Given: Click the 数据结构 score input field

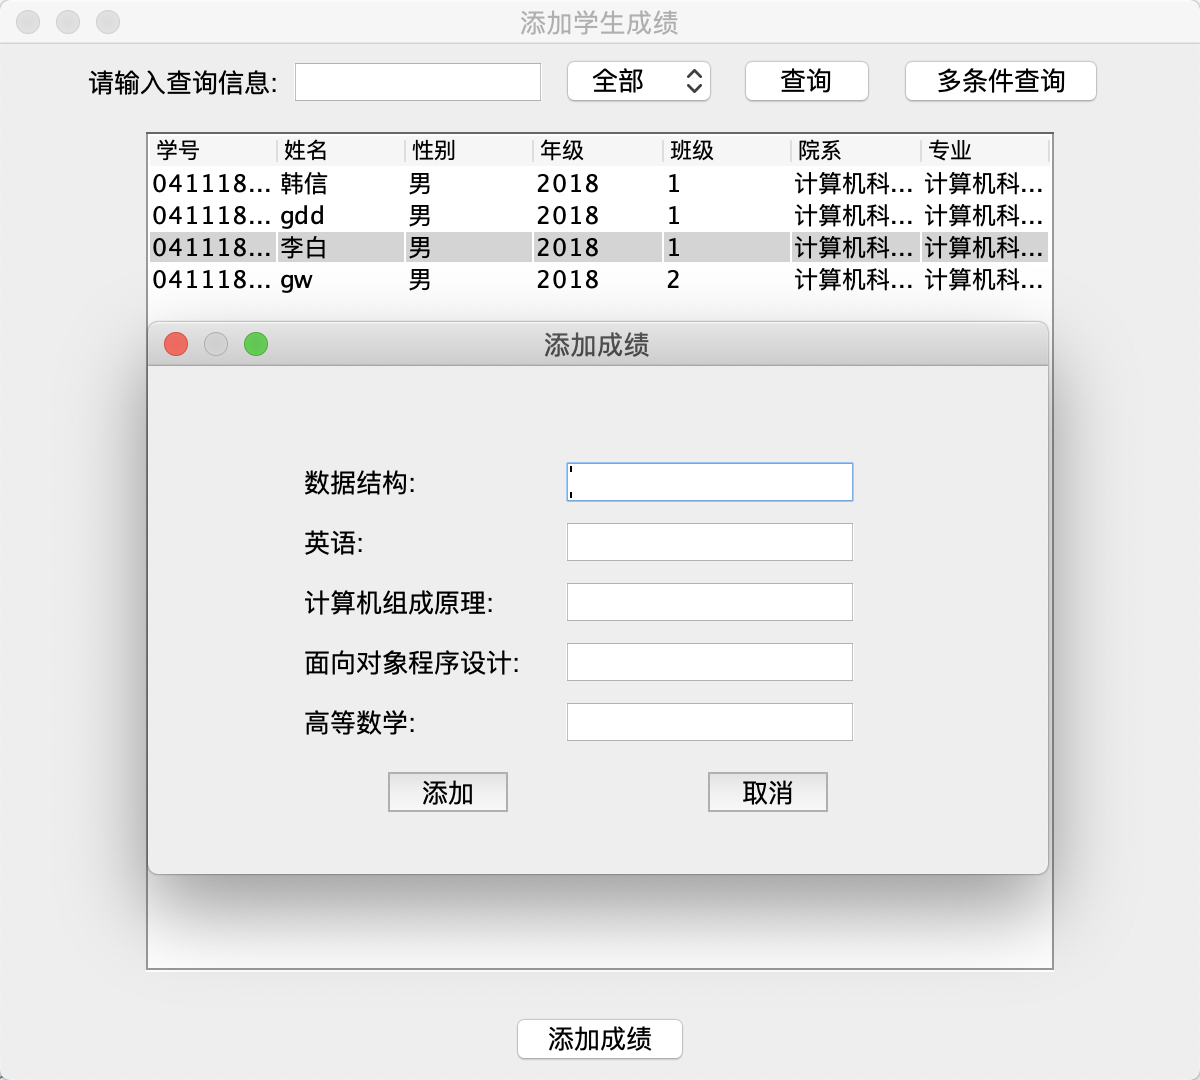Looking at the screenshot, I should 709,481.
